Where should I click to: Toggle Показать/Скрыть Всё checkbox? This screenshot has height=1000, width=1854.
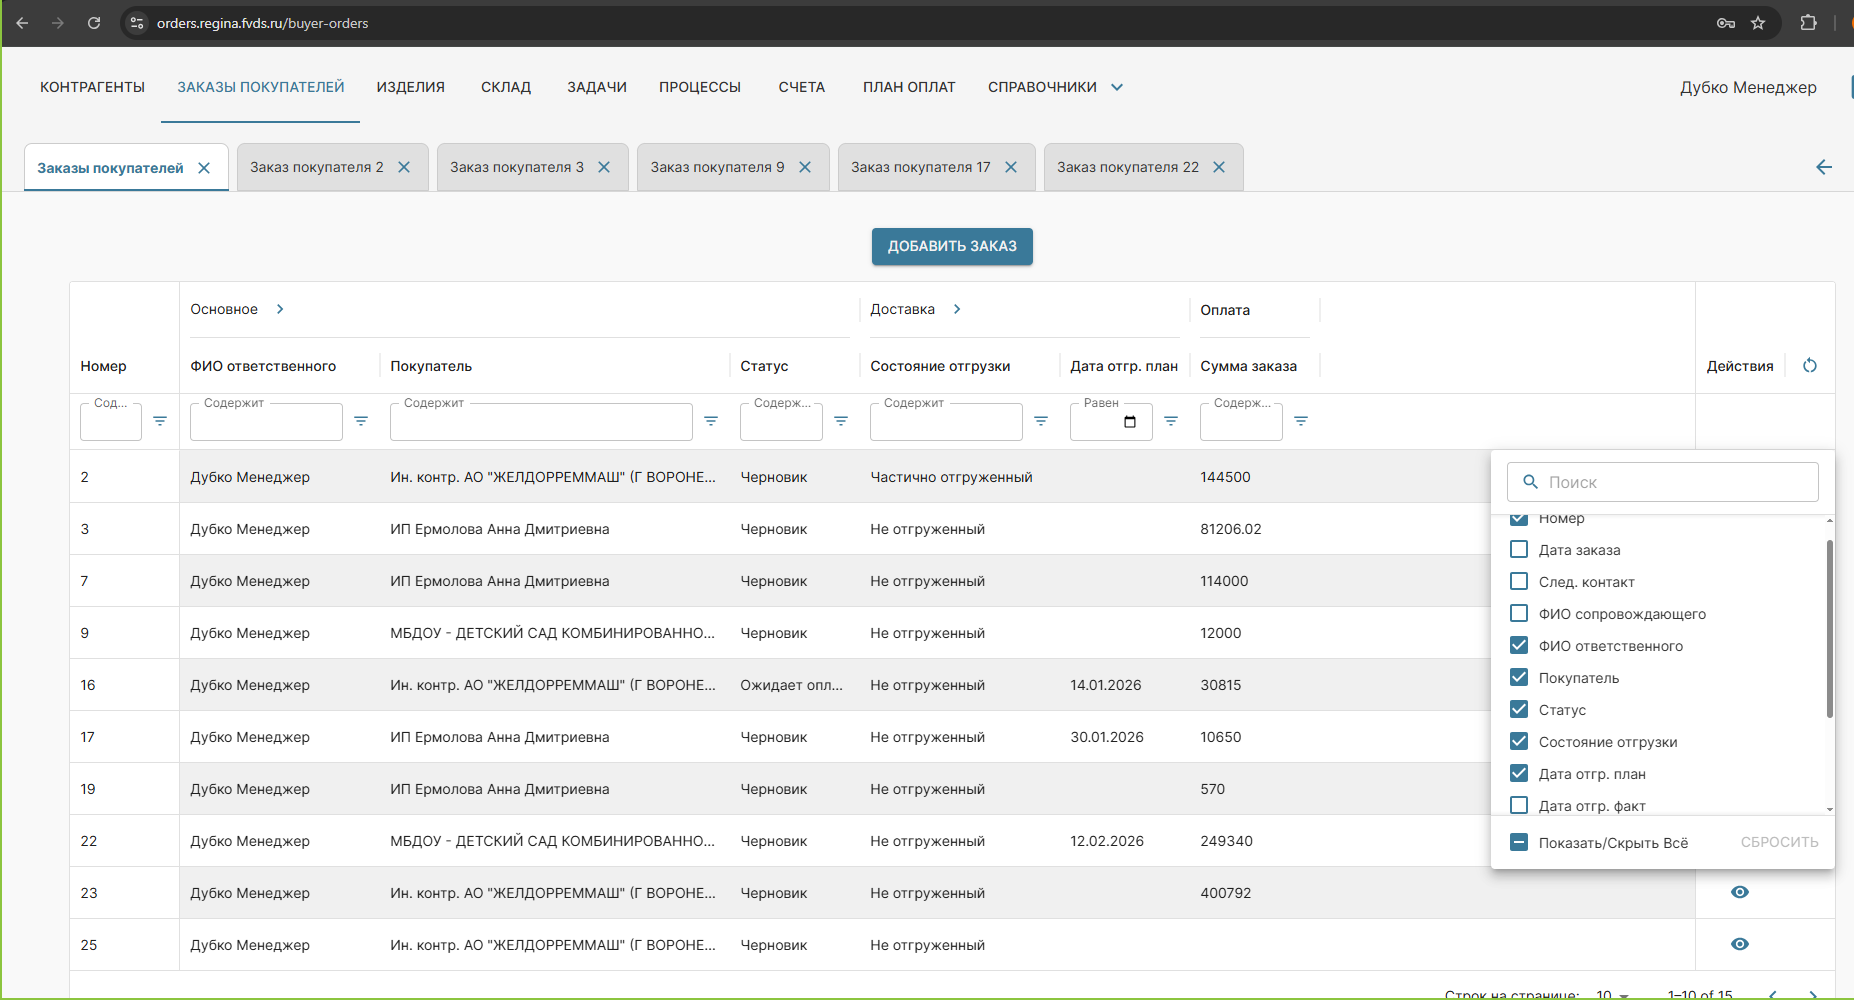click(1518, 842)
